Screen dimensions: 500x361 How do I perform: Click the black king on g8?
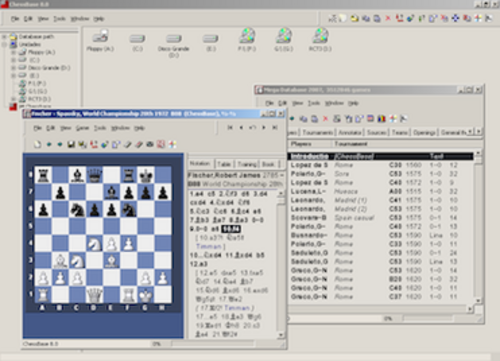pos(146,175)
